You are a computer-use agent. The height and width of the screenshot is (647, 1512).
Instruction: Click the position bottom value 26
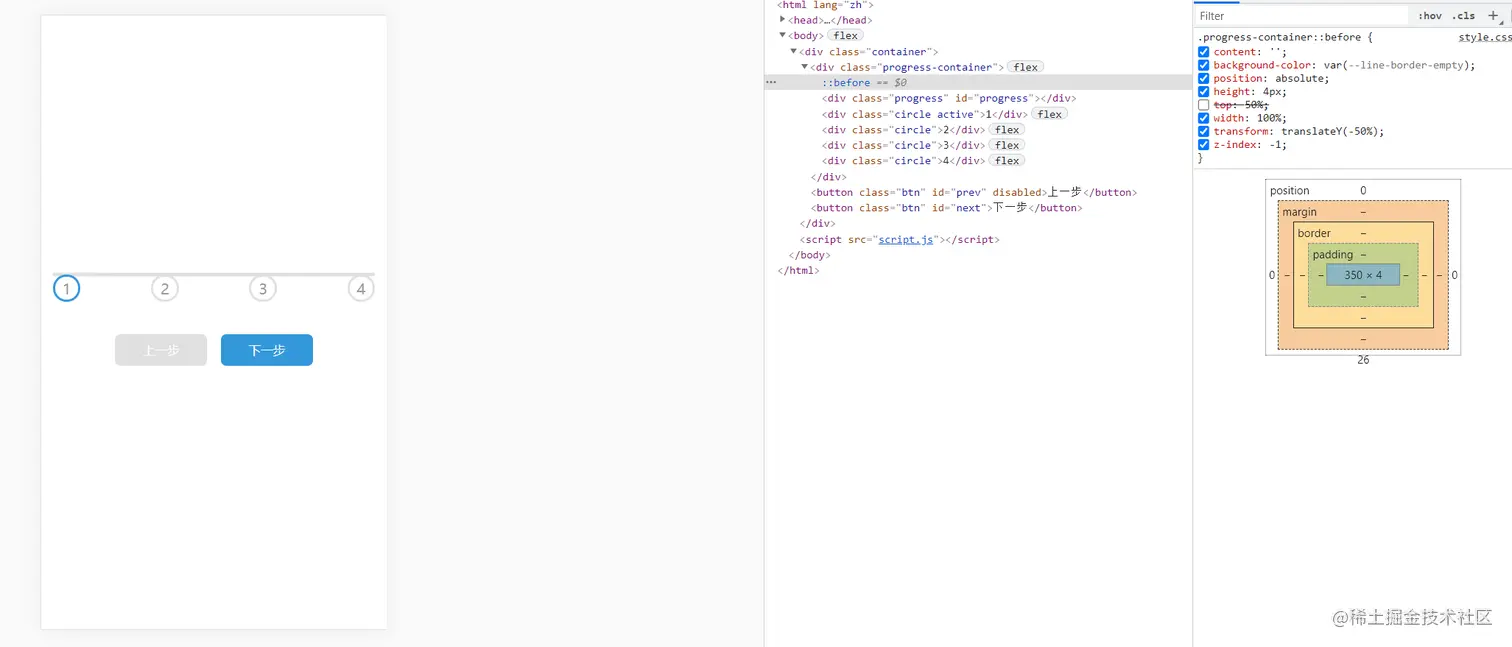(x=1363, y=360)
